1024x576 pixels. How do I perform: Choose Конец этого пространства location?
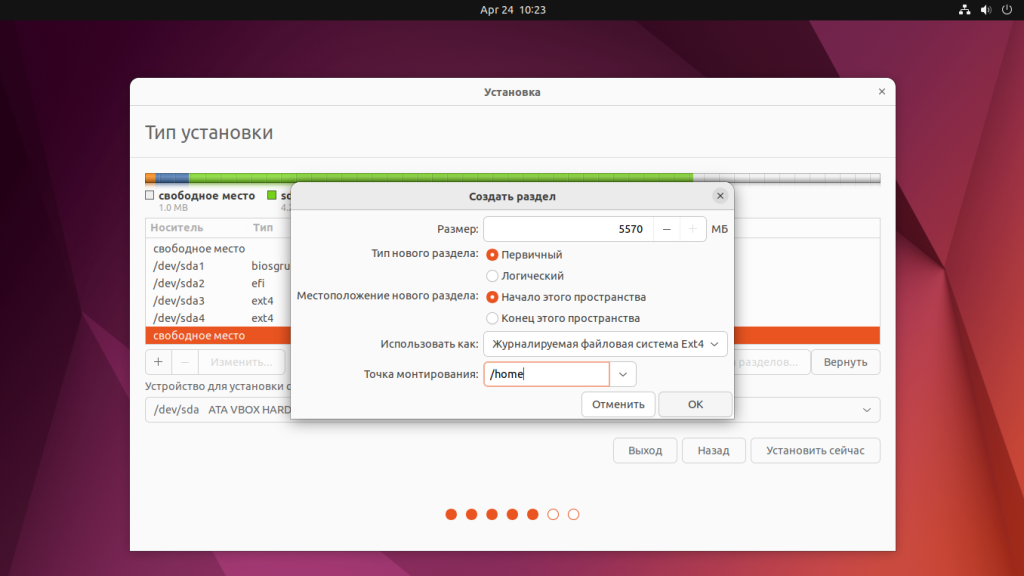pyautogui.click(x=492, y=318)
